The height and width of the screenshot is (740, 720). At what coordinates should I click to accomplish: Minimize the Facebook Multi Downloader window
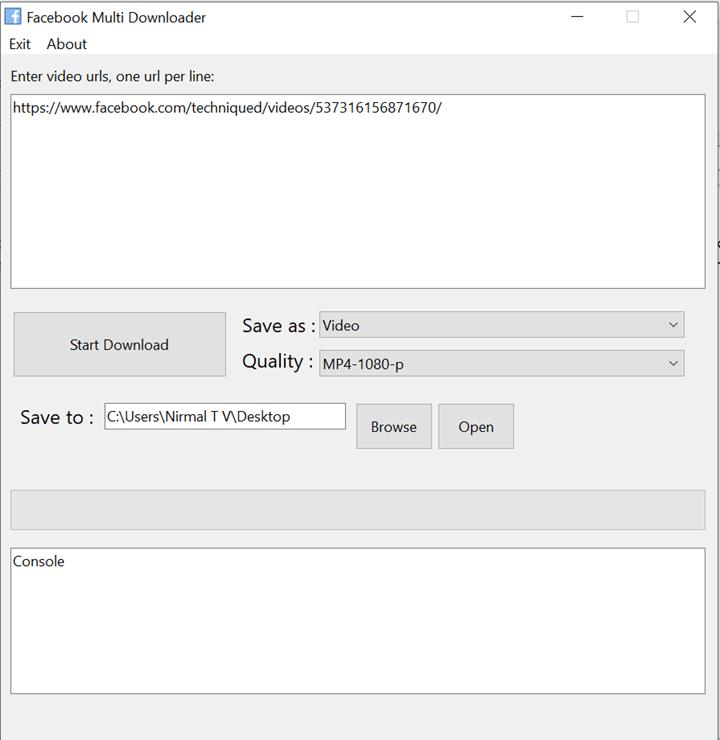577,17
